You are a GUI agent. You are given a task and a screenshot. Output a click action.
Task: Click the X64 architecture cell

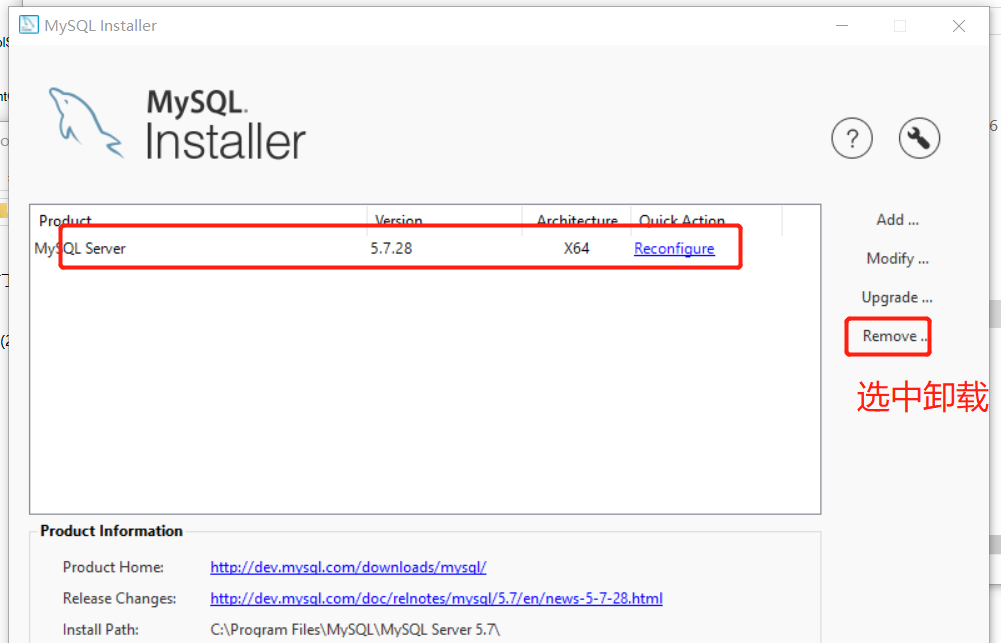576,248
